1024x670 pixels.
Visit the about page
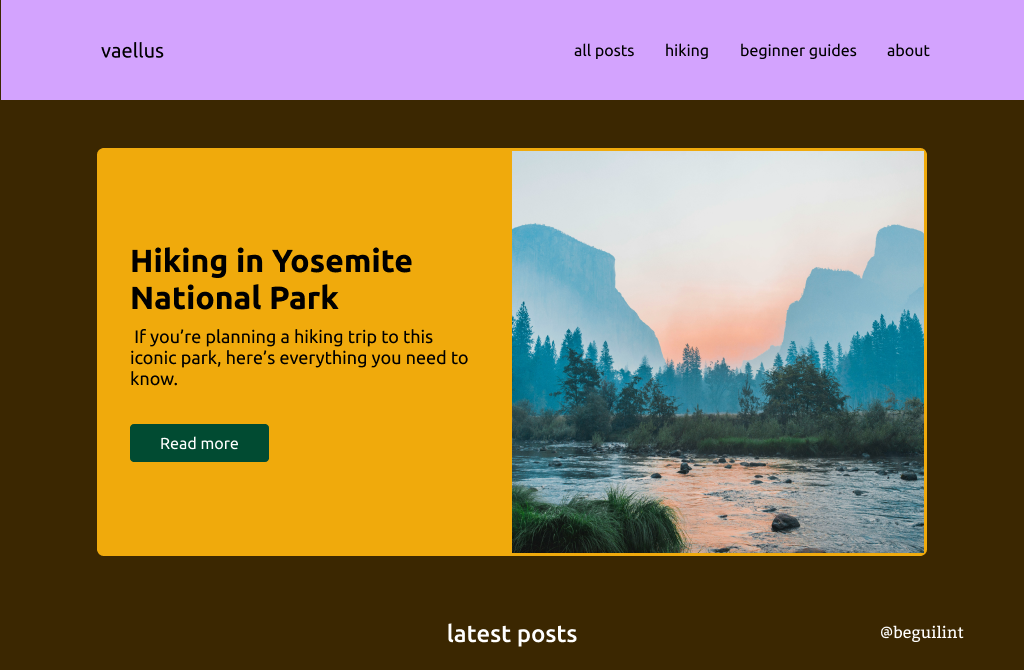pos(908,51)
